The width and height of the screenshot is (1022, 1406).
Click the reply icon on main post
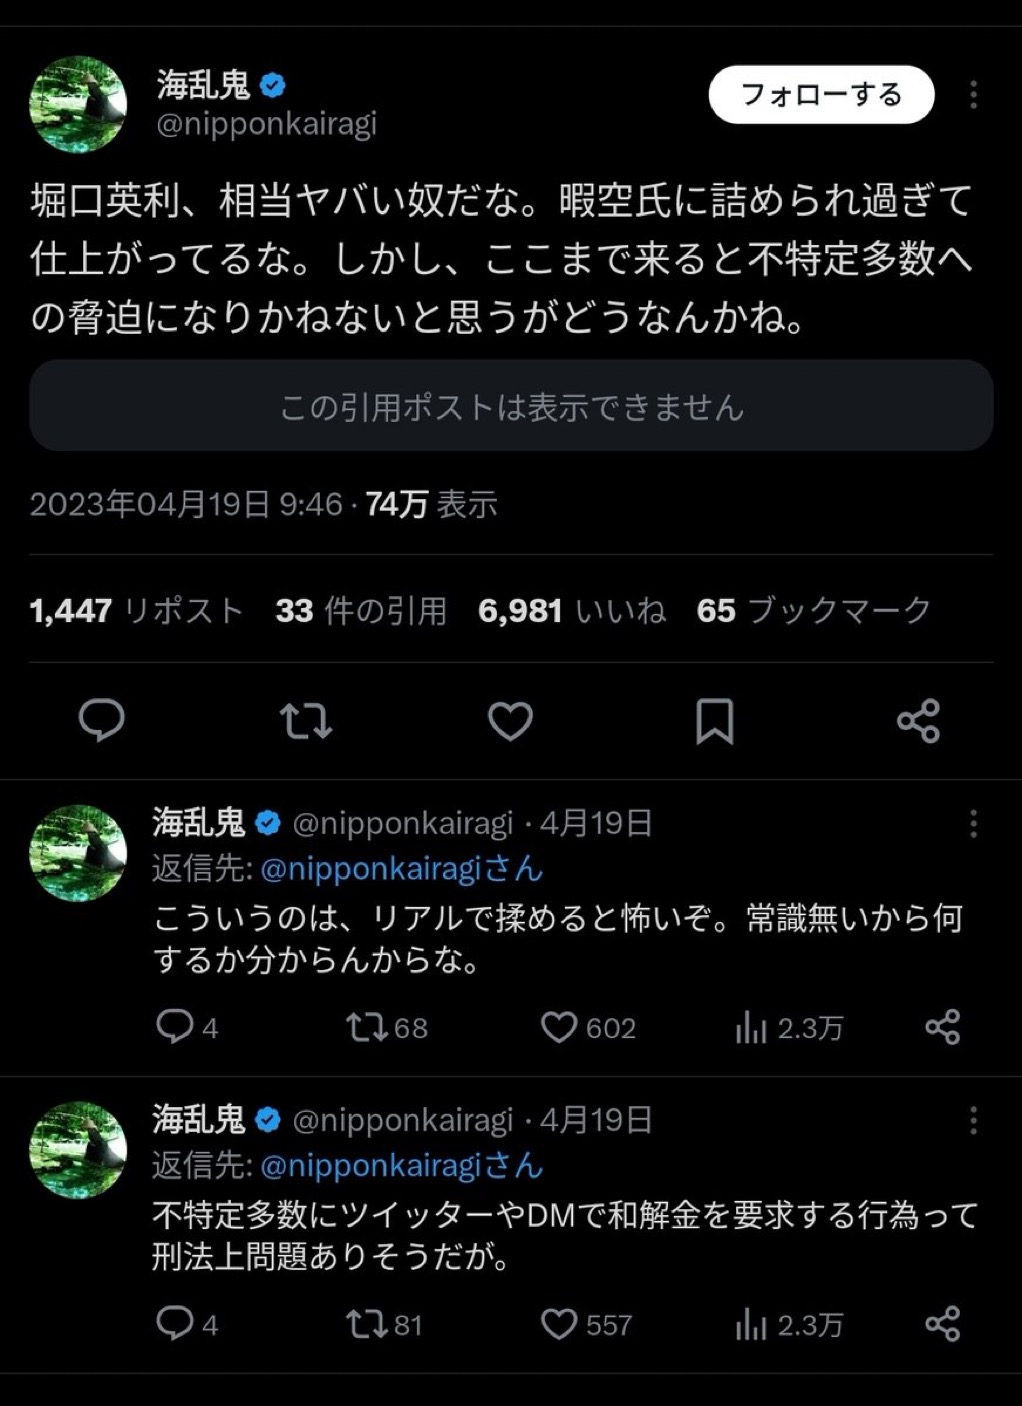[x=101, y=720]
